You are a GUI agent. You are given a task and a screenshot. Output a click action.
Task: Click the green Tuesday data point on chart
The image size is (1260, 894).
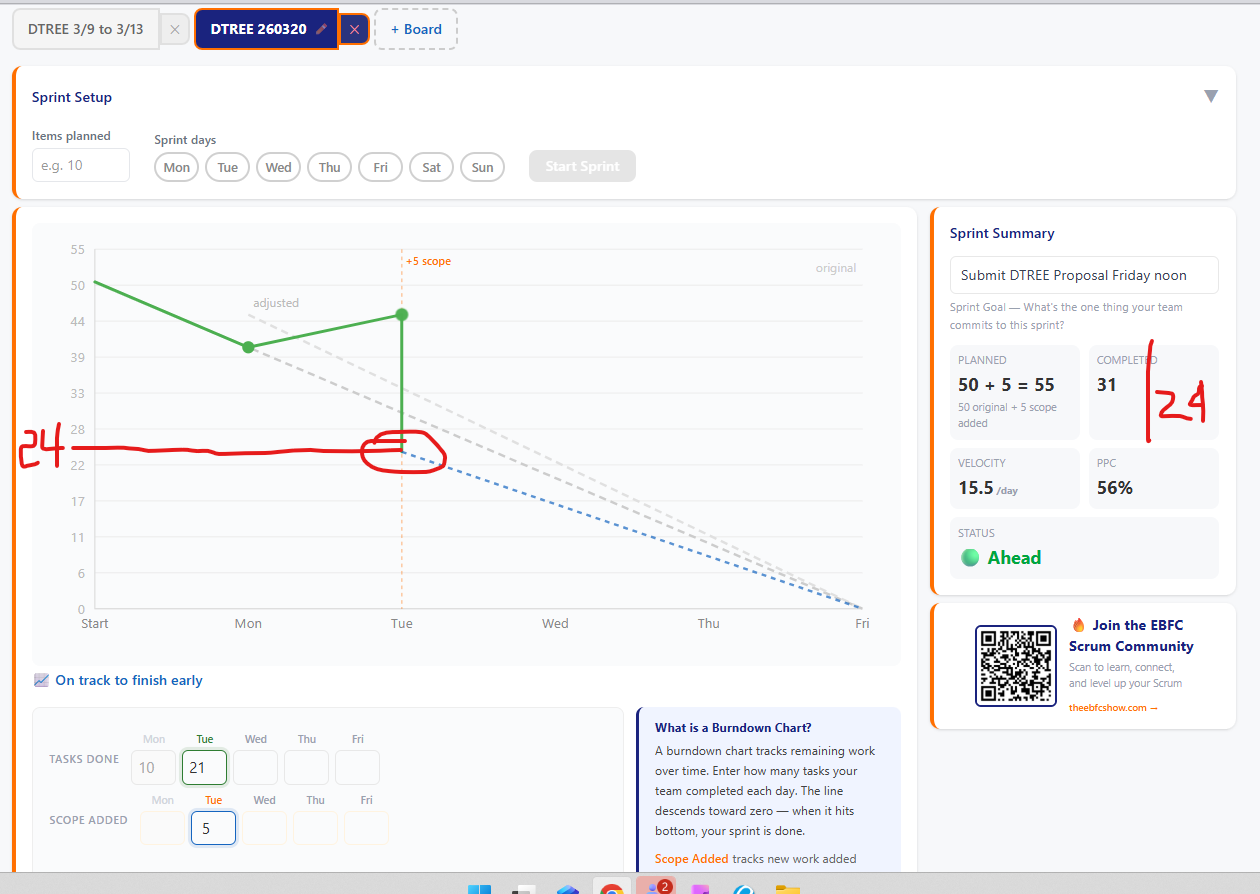pyautogui.click(x=402, y=315)
